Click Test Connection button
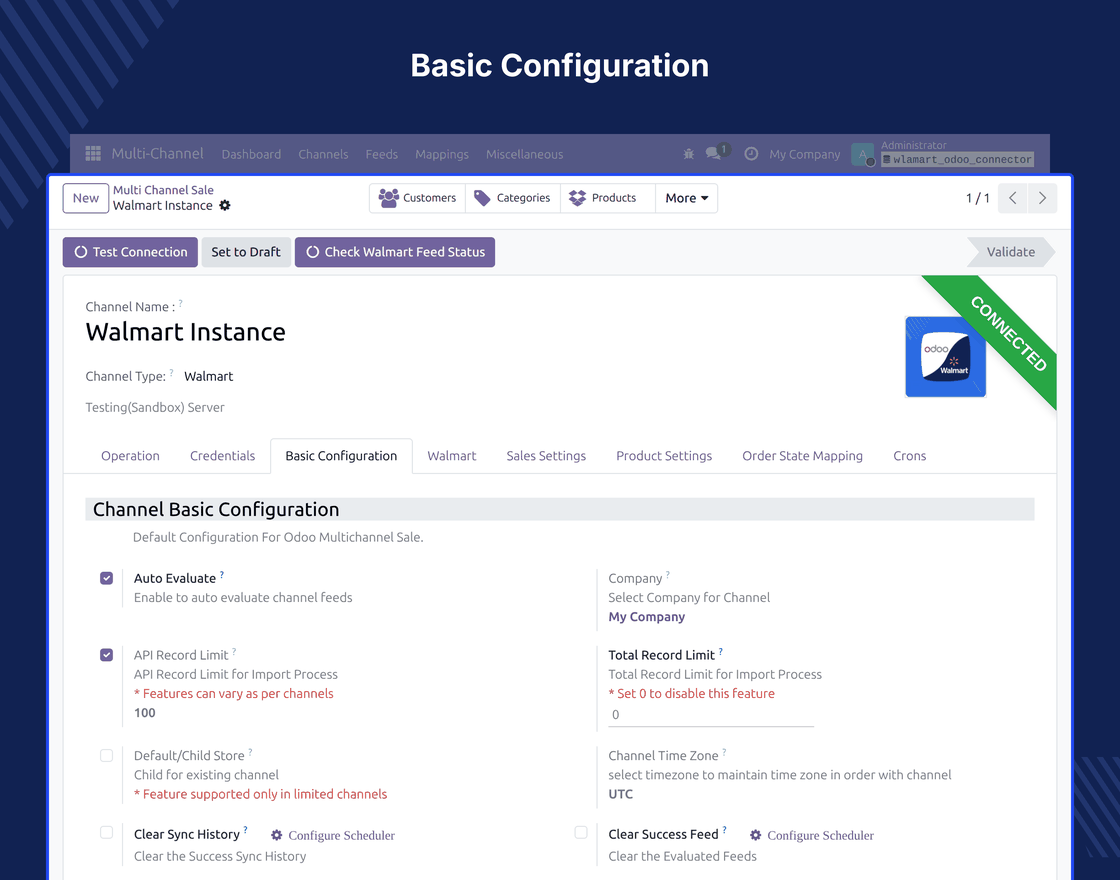Screen dimensions: 1120x880 click(x=130, y=252)
